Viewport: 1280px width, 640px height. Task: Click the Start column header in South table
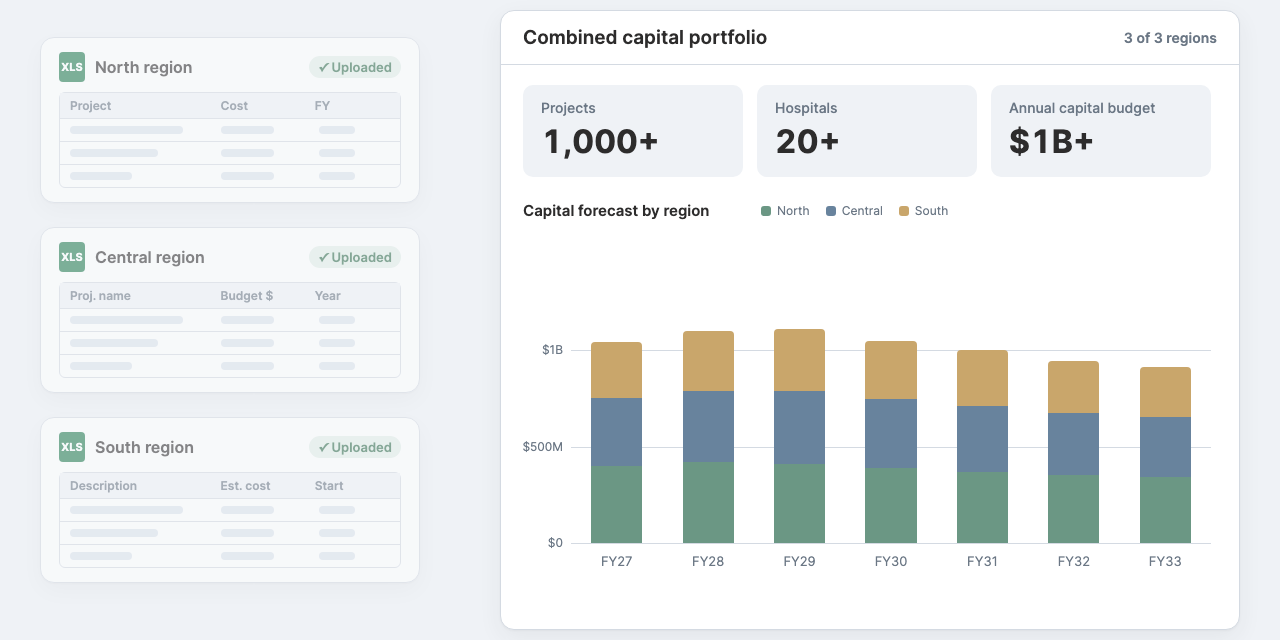pos(328,486)
